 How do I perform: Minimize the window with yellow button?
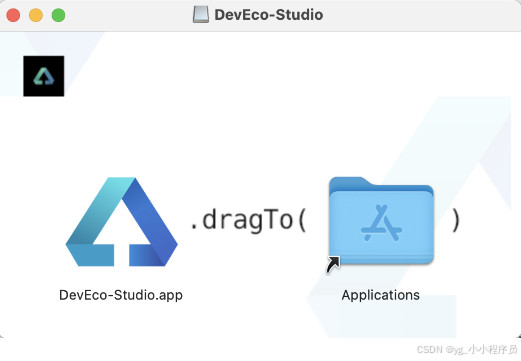click(x=36, y=15)
